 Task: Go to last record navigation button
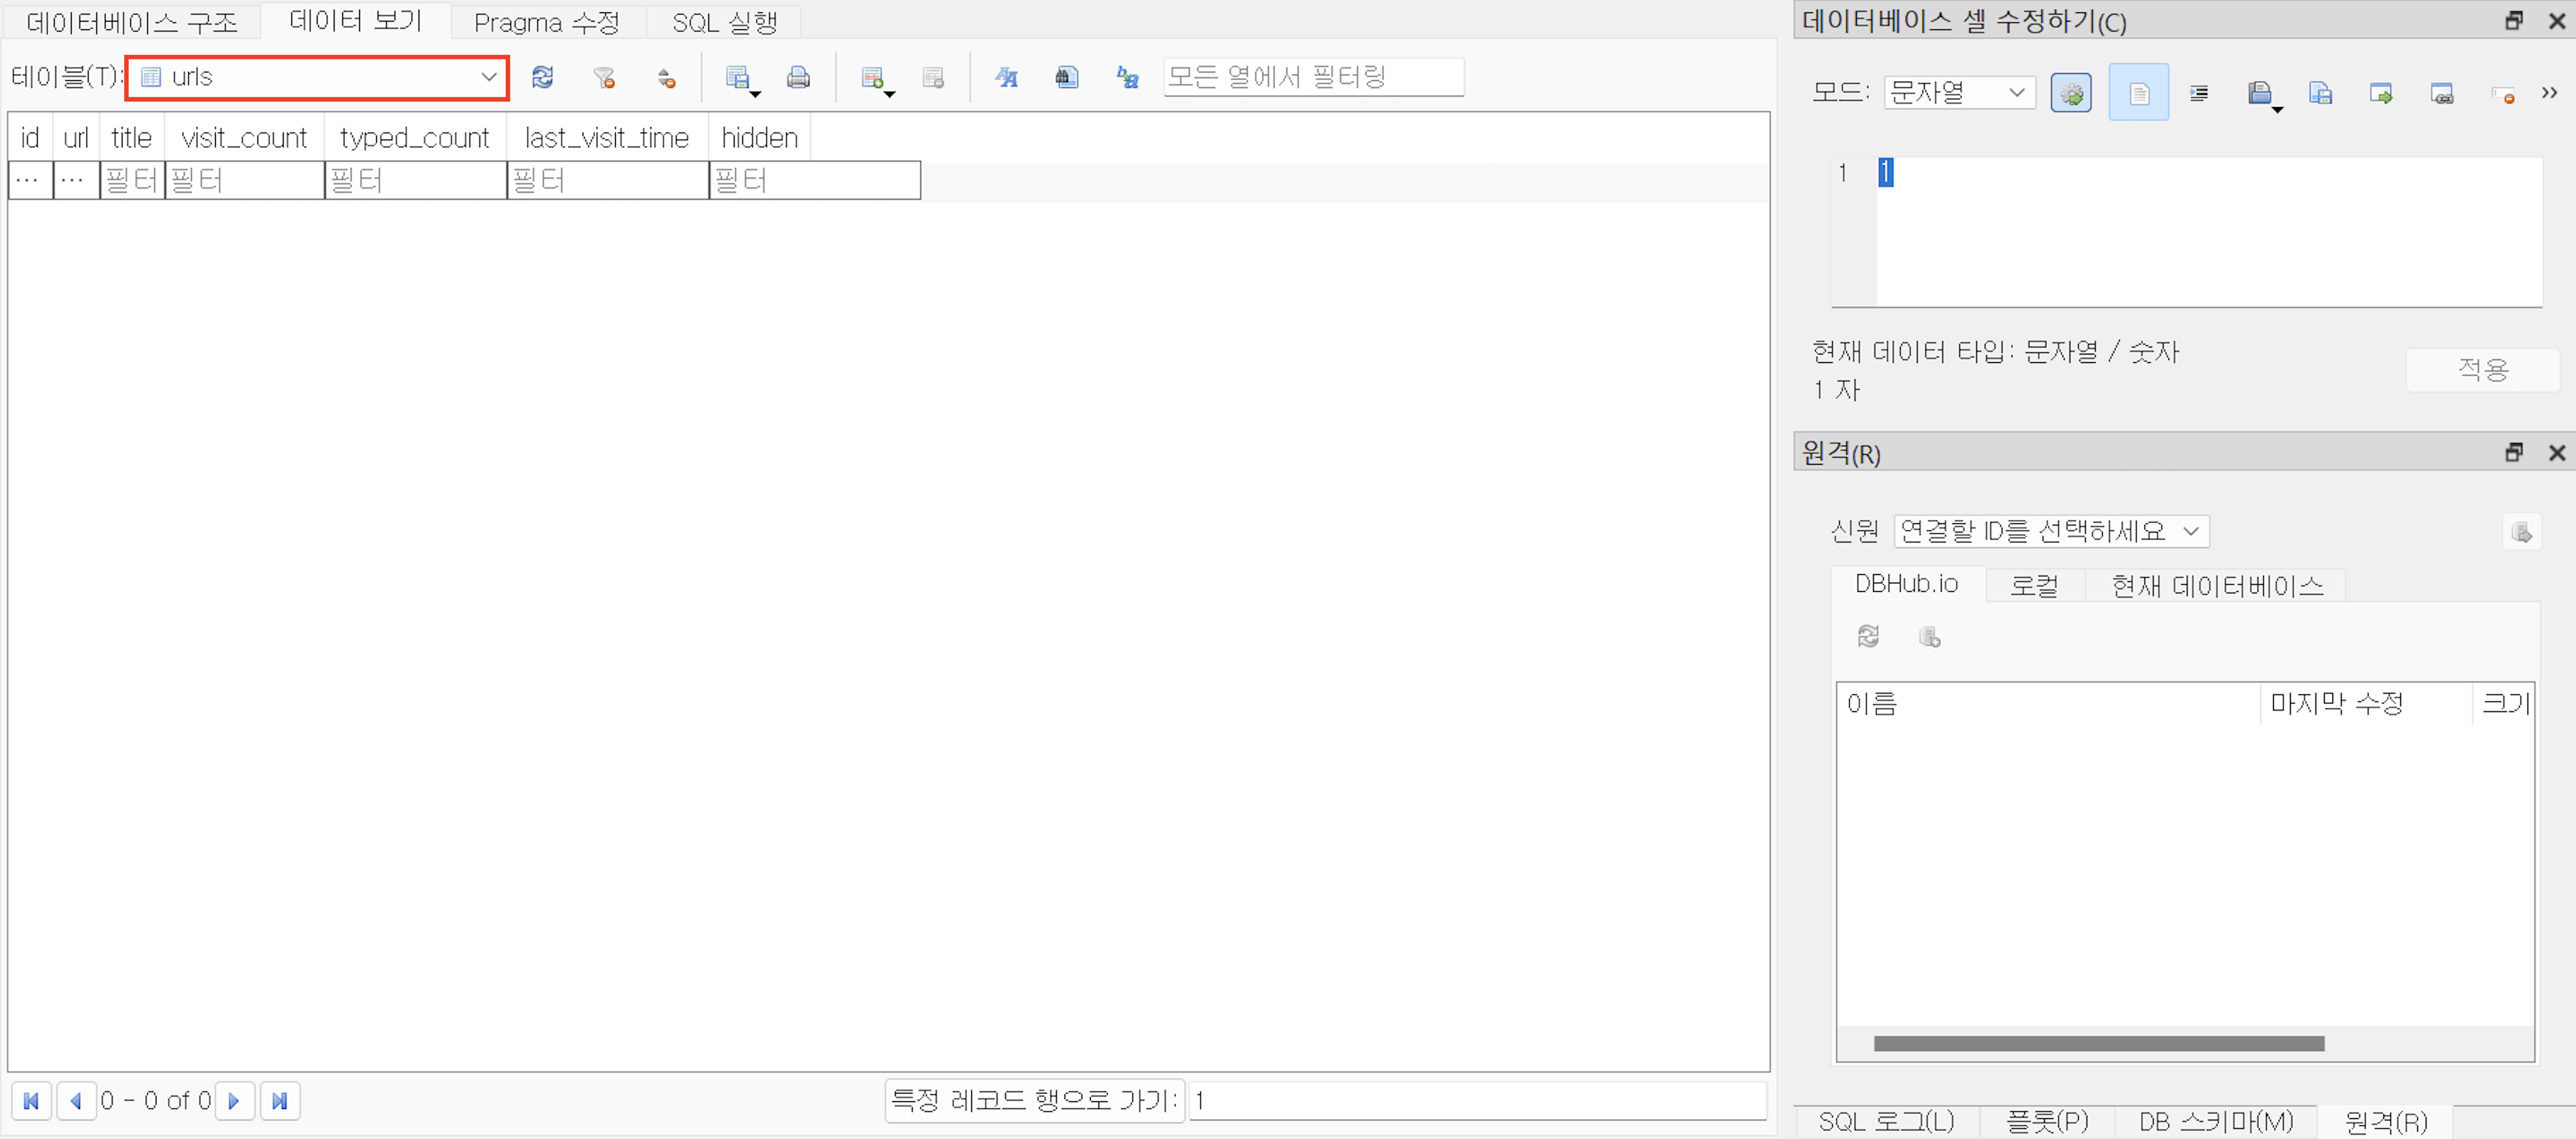[x=280, y=1101]
